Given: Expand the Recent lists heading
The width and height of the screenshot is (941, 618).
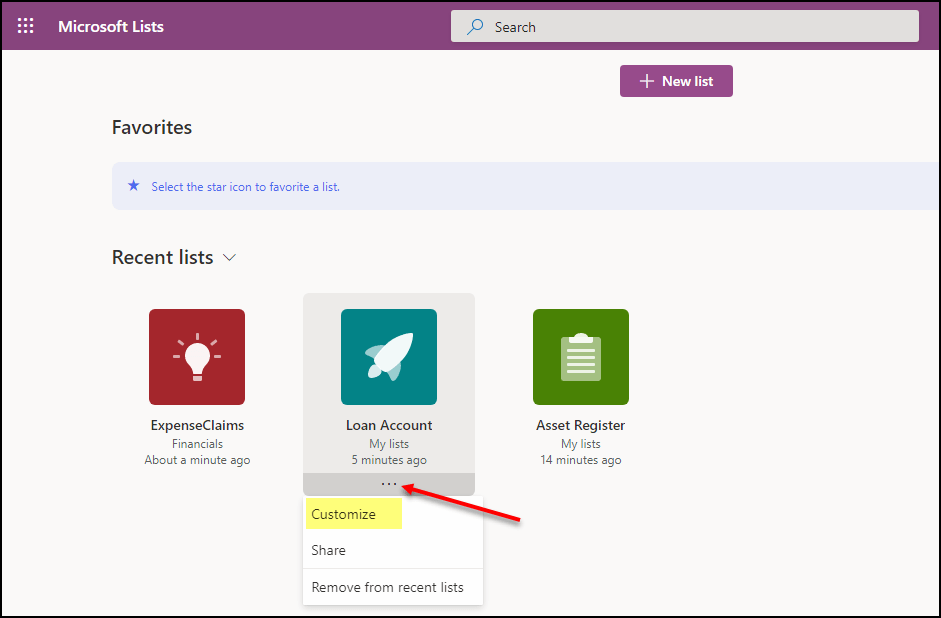Looking at the screenshot, I should click(x=162, y=257).
